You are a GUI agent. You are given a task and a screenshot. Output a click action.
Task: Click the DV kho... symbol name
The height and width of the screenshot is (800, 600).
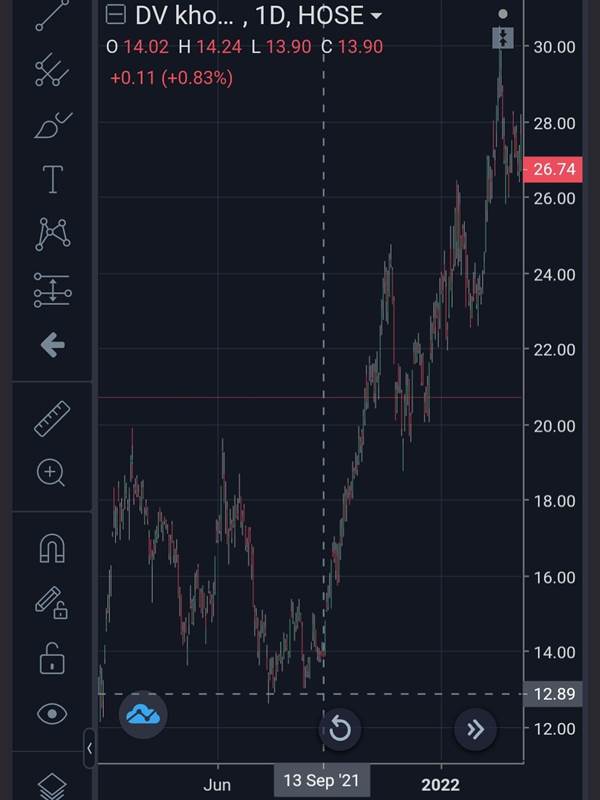(184, 16)
